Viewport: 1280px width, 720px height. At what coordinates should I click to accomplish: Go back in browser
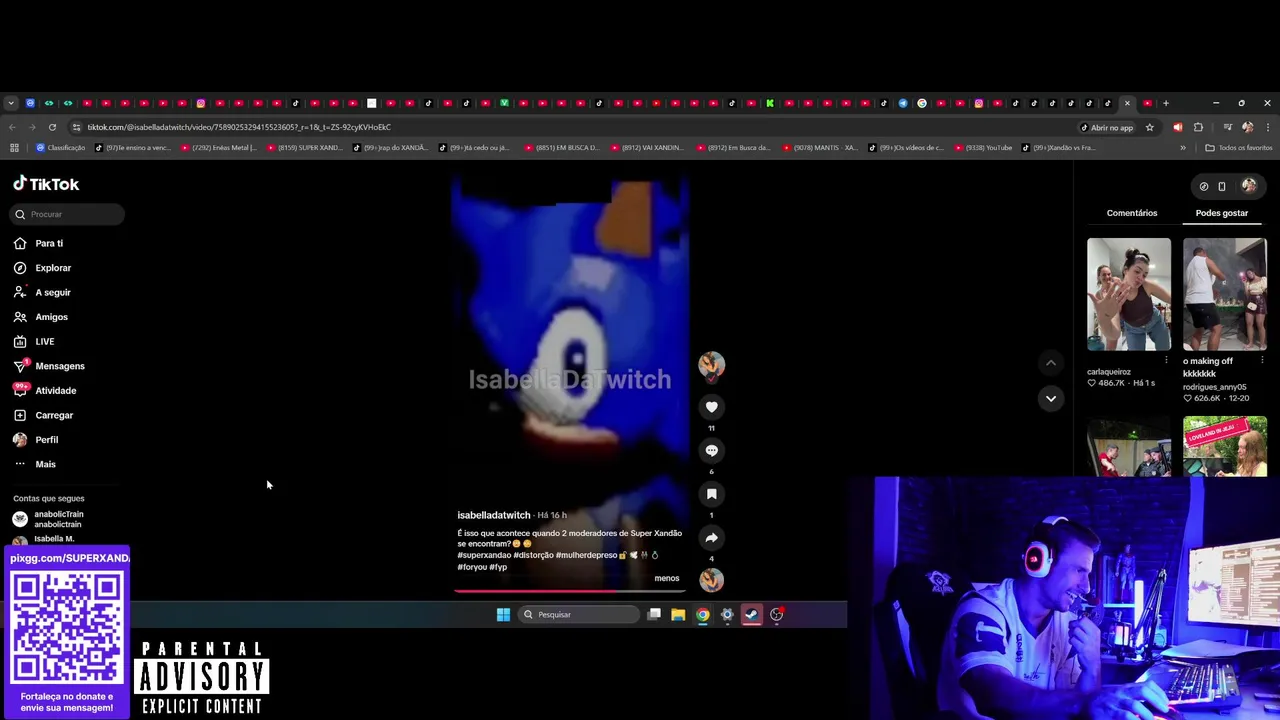(x=12, y=127)
